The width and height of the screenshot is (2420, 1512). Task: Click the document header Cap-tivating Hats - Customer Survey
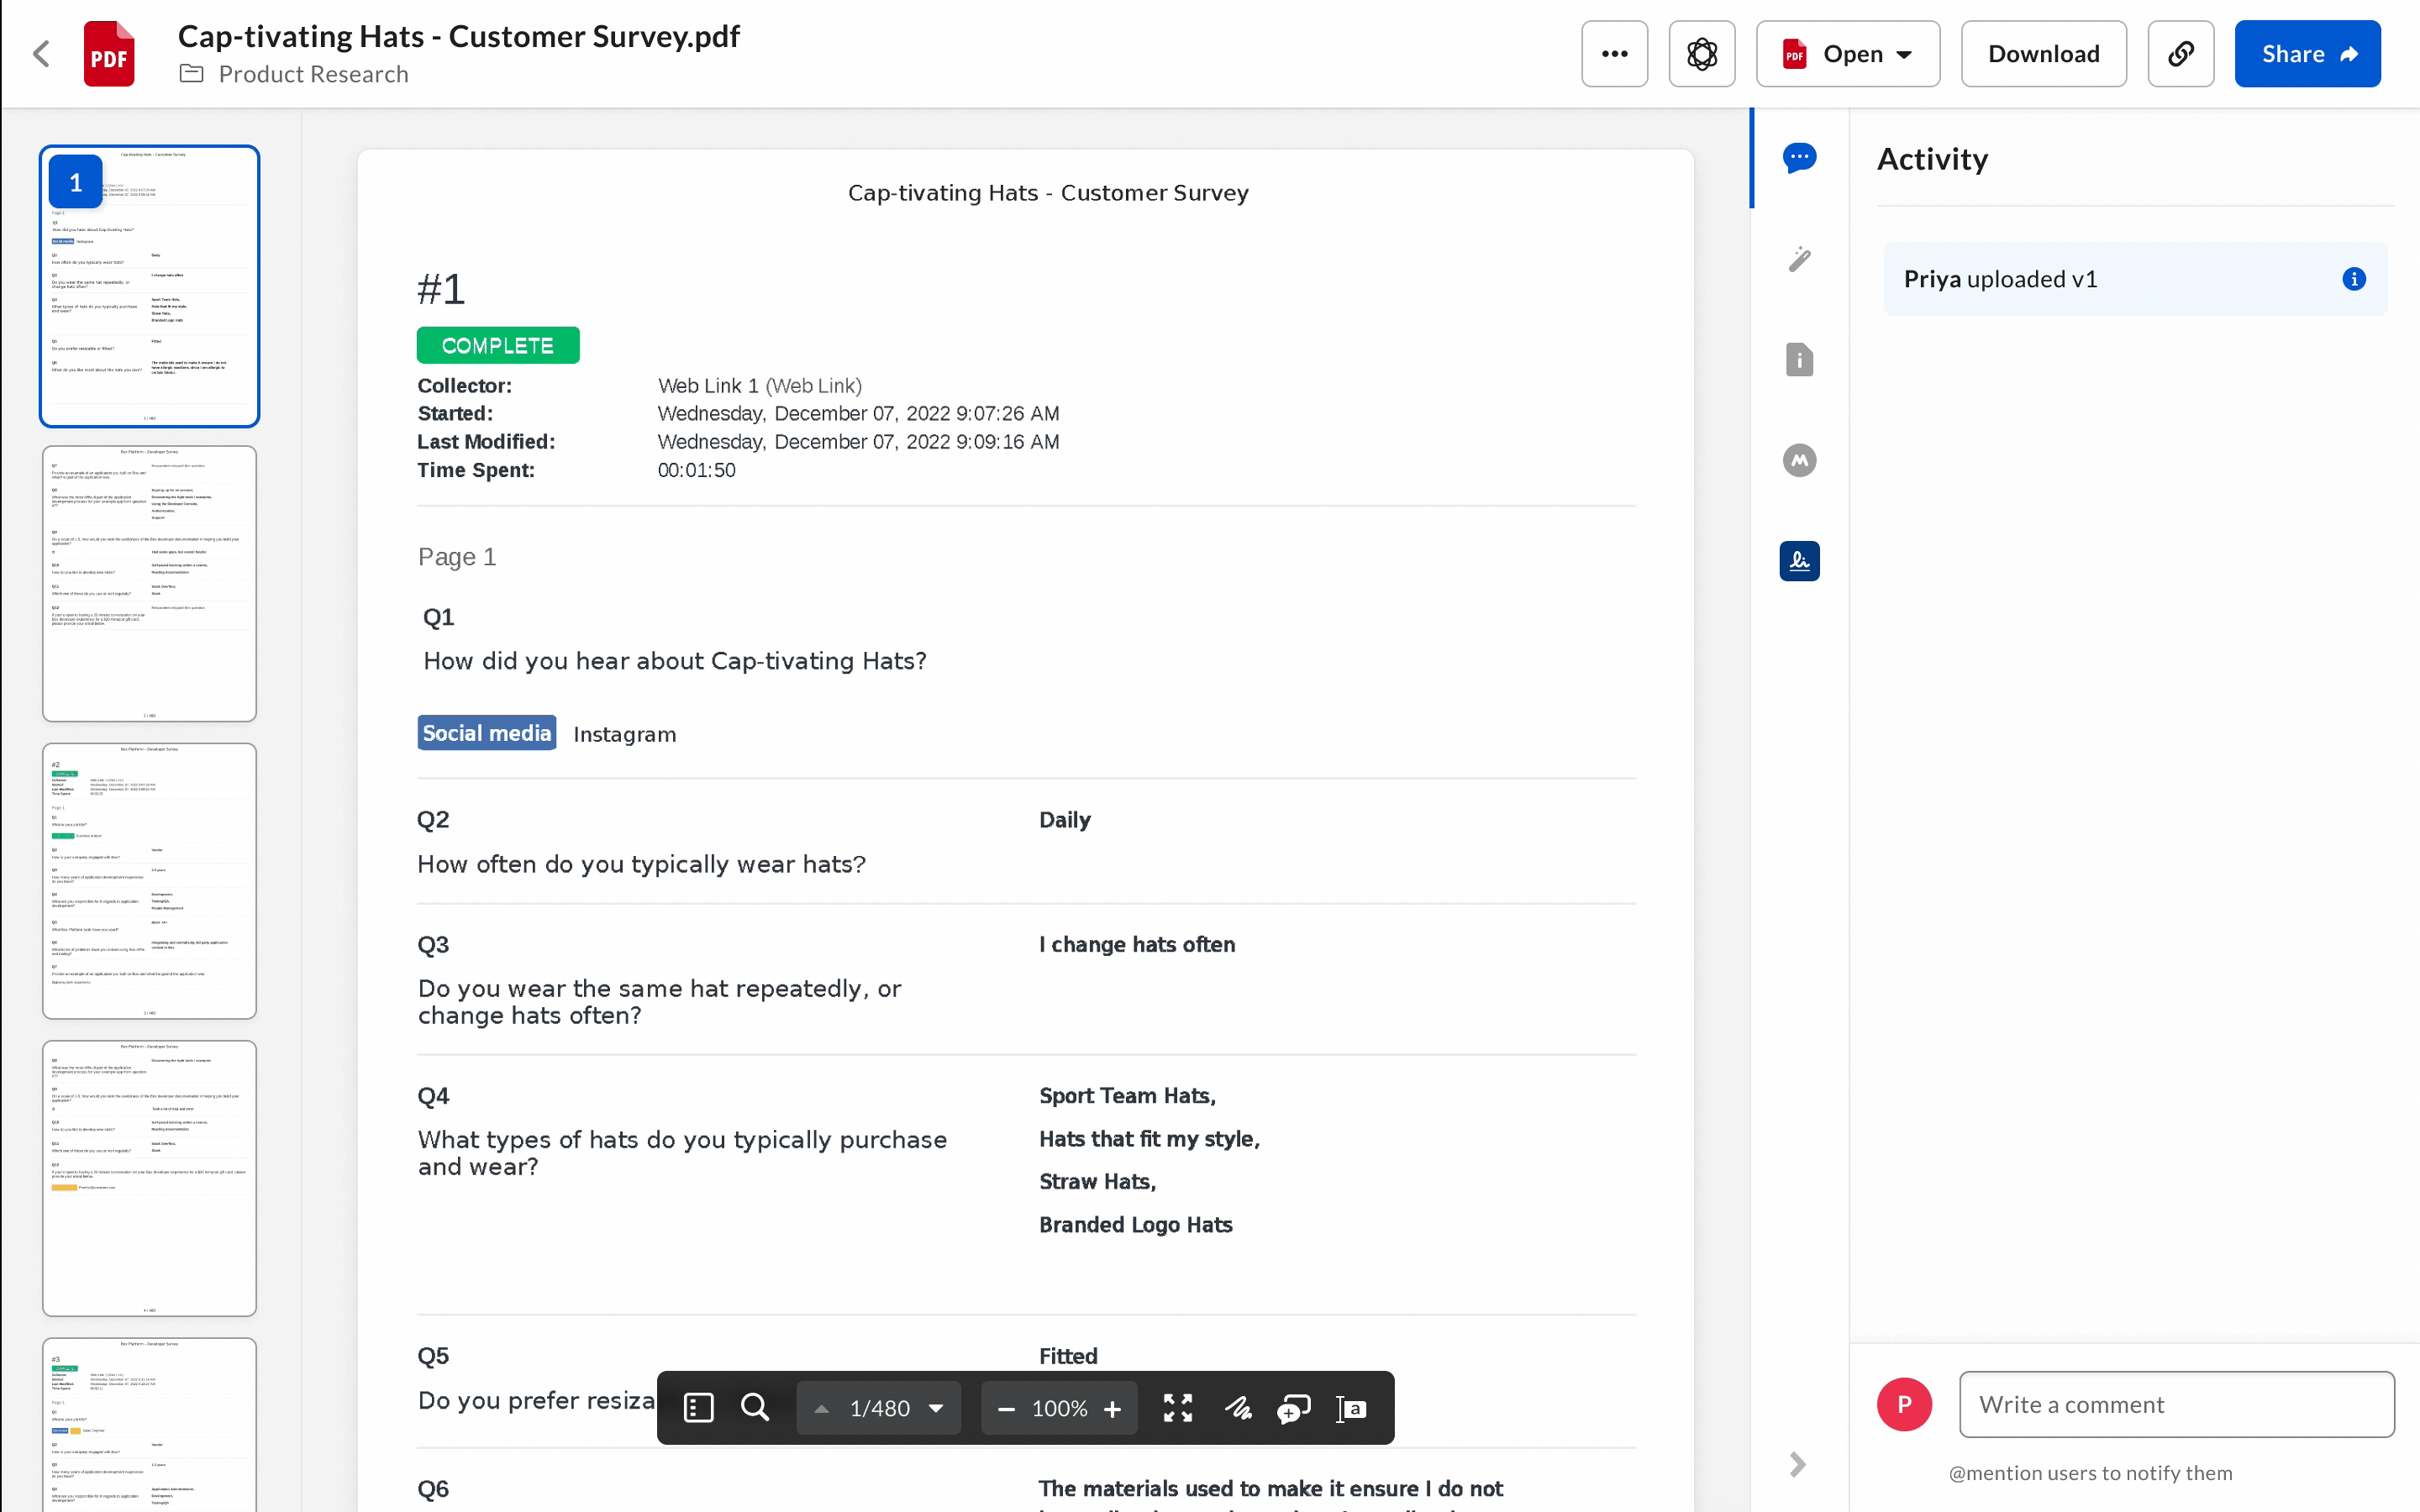tap(1048, 193)
